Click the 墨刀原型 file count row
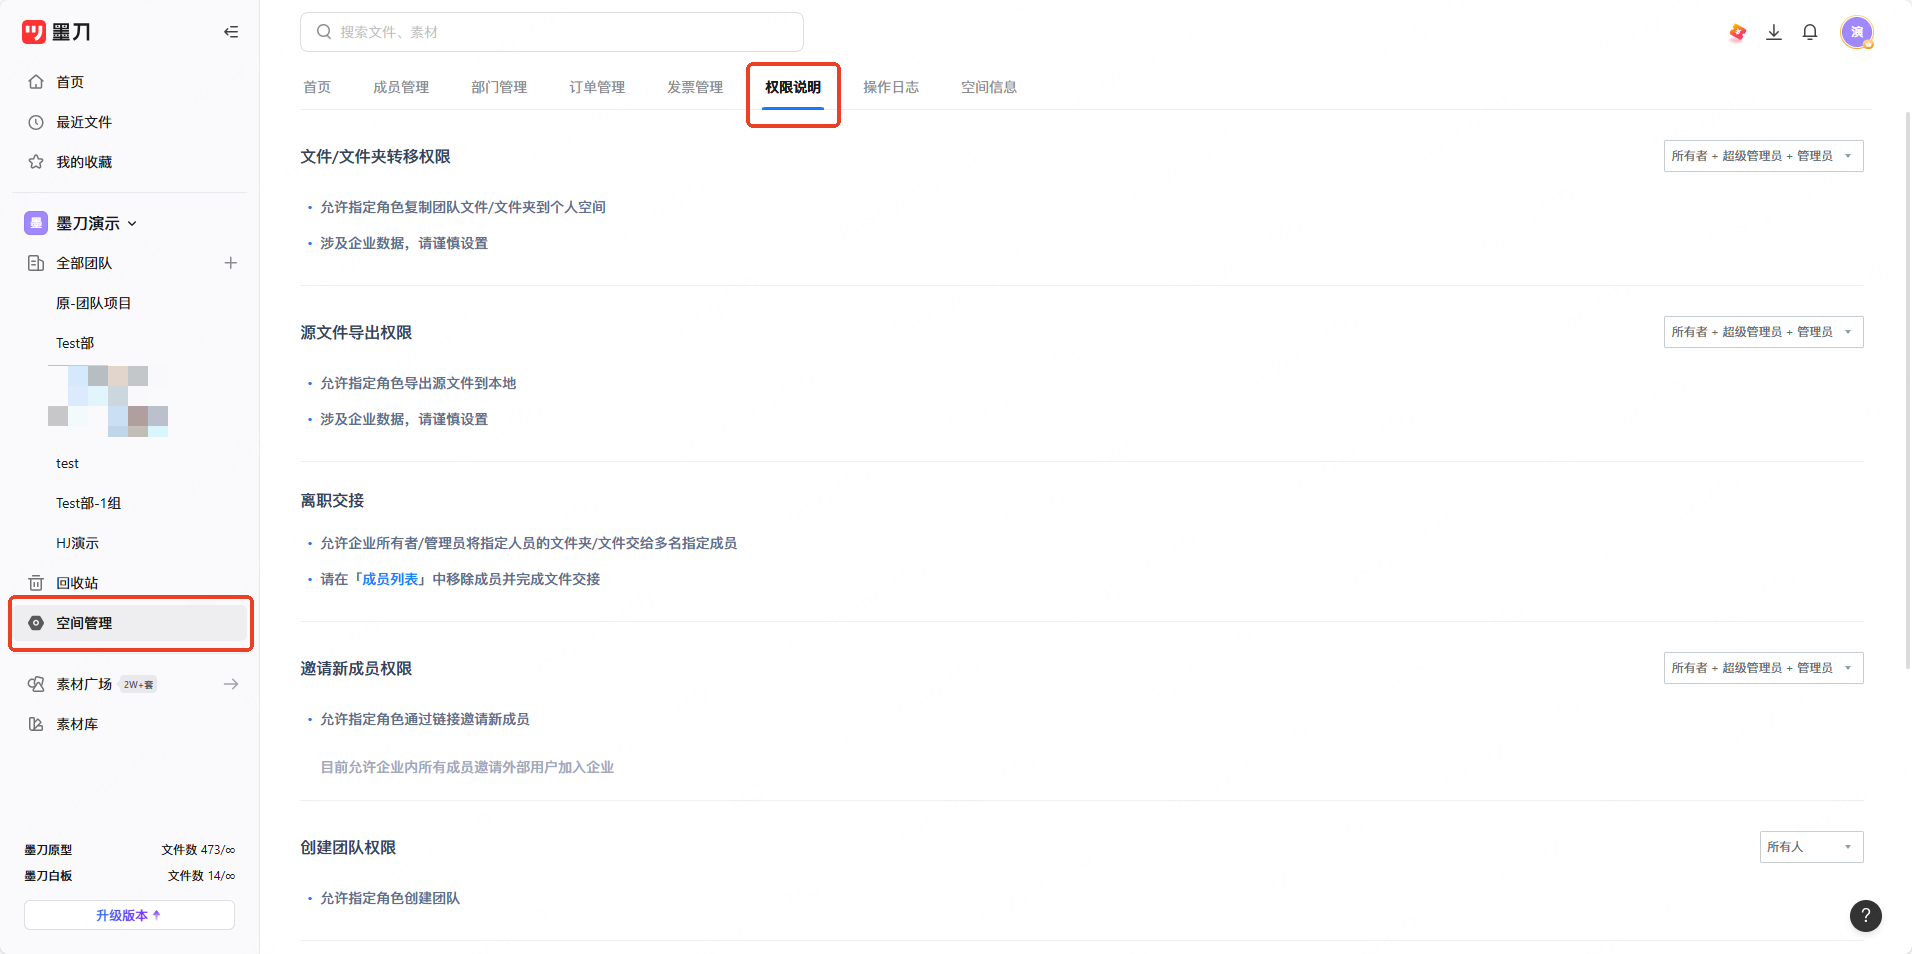Screen dimensions: 1912x954 click(130, 850)
